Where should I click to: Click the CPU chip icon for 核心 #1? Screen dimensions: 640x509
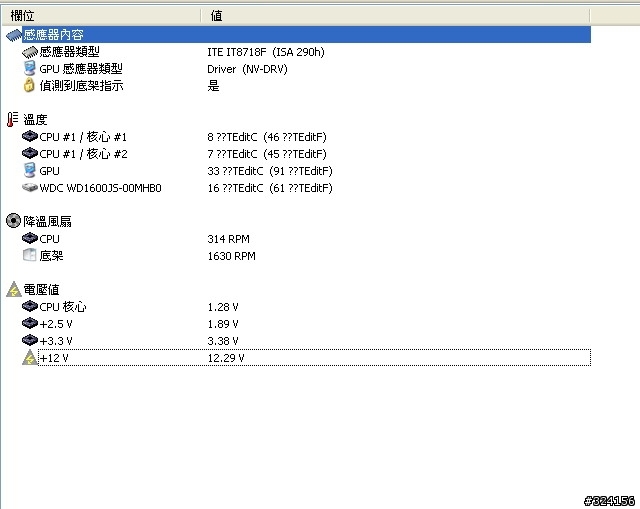[30, 136]
